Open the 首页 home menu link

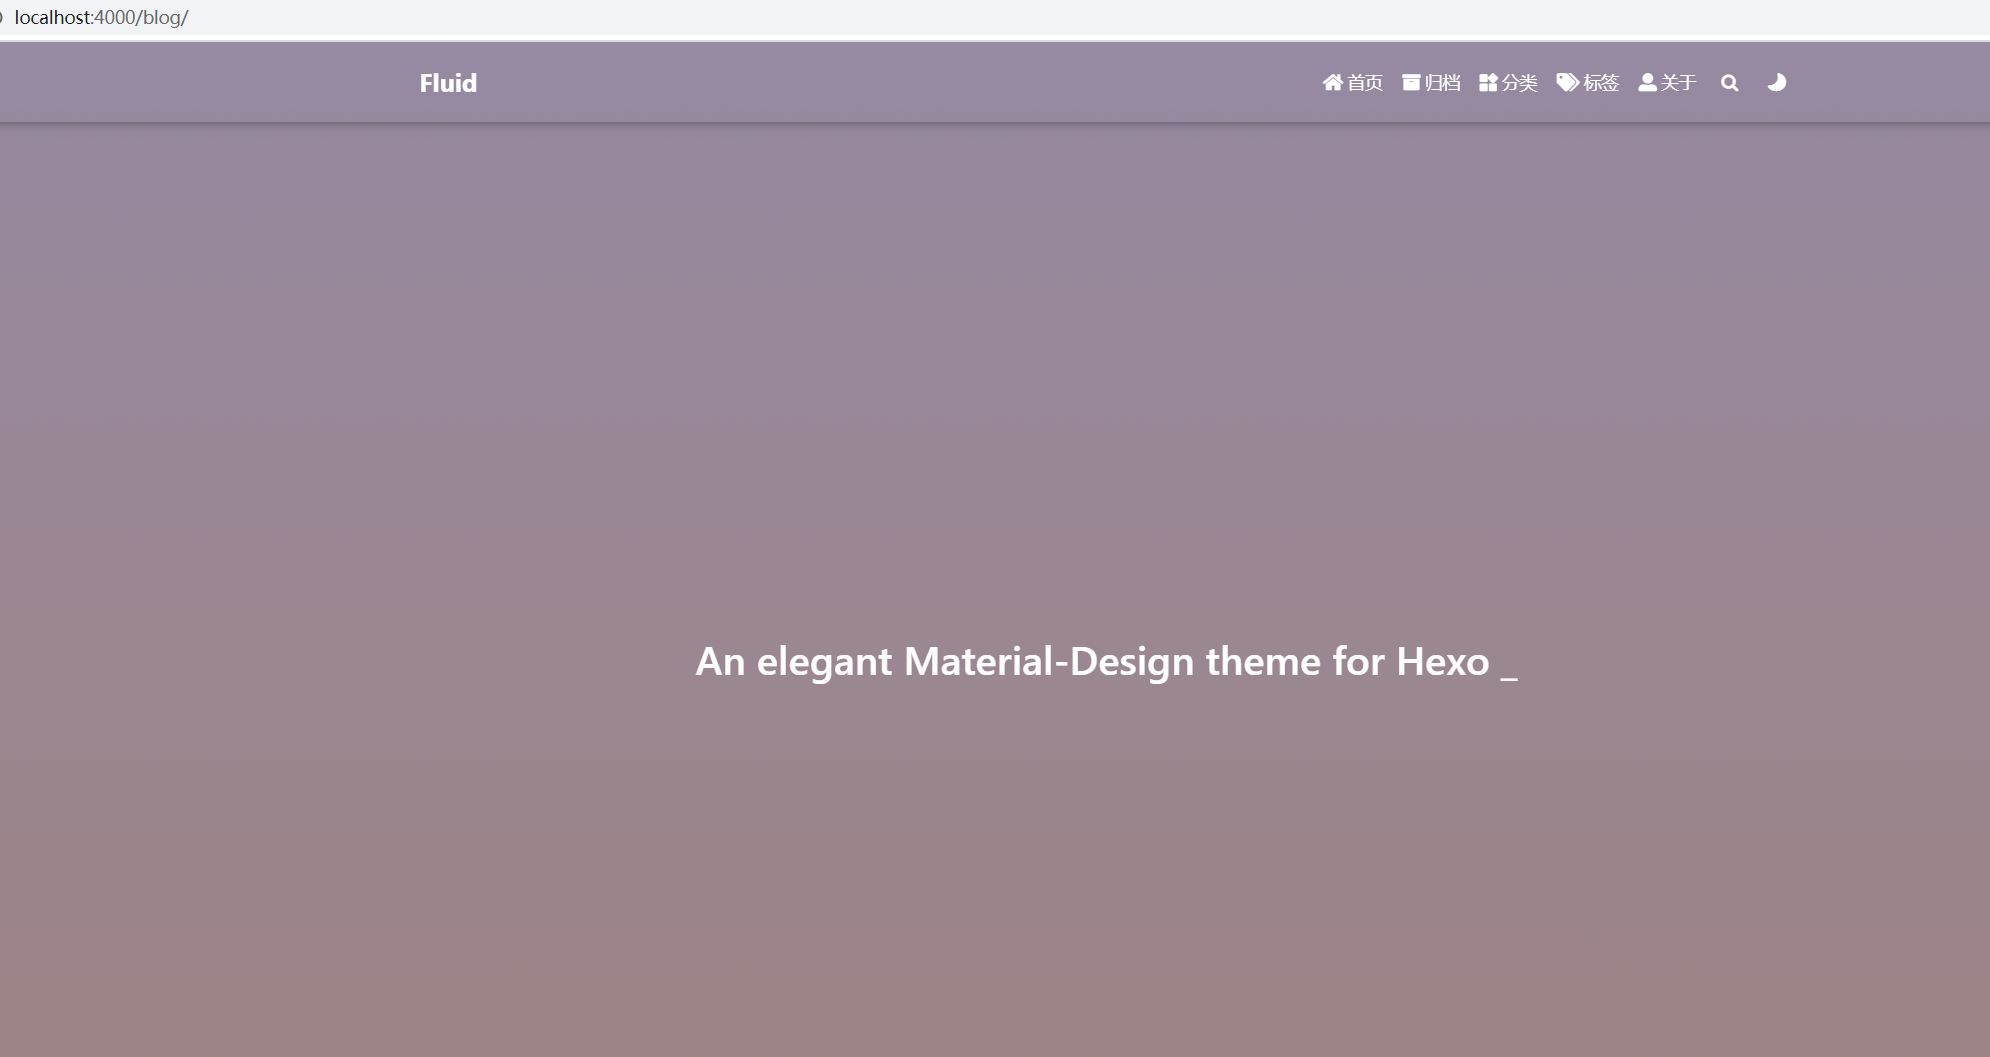pos(1365,83)
